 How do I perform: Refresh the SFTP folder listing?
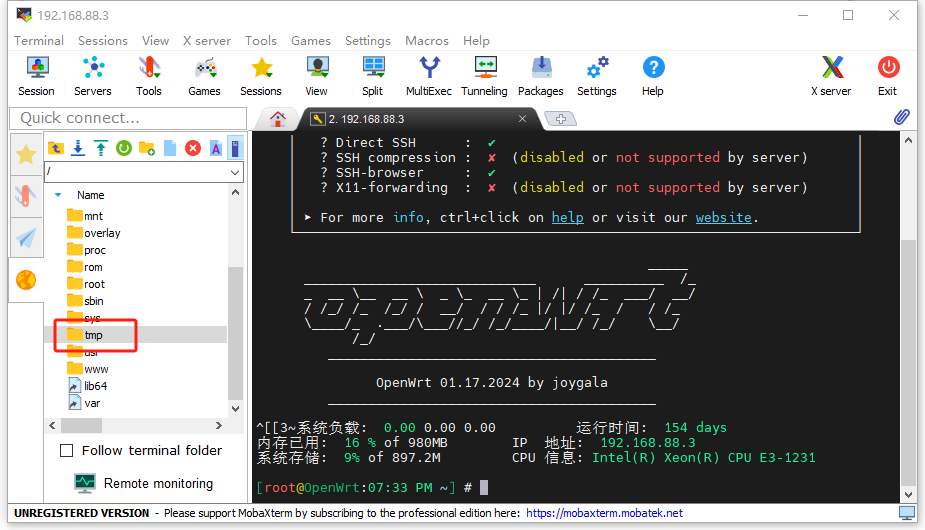point(124,148)
